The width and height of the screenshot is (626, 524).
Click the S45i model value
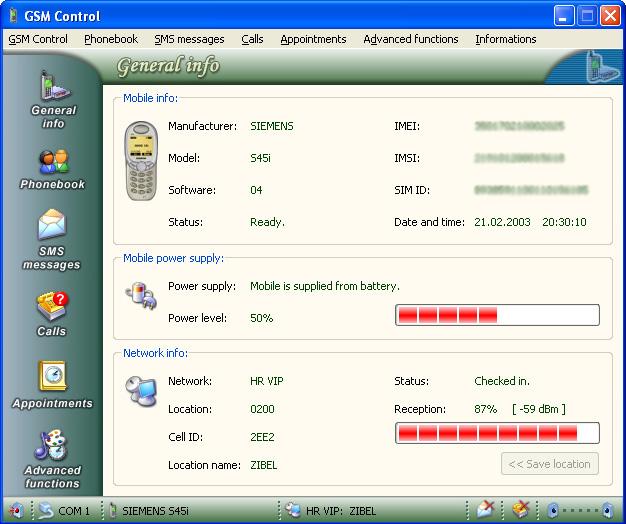coord(260,158)
